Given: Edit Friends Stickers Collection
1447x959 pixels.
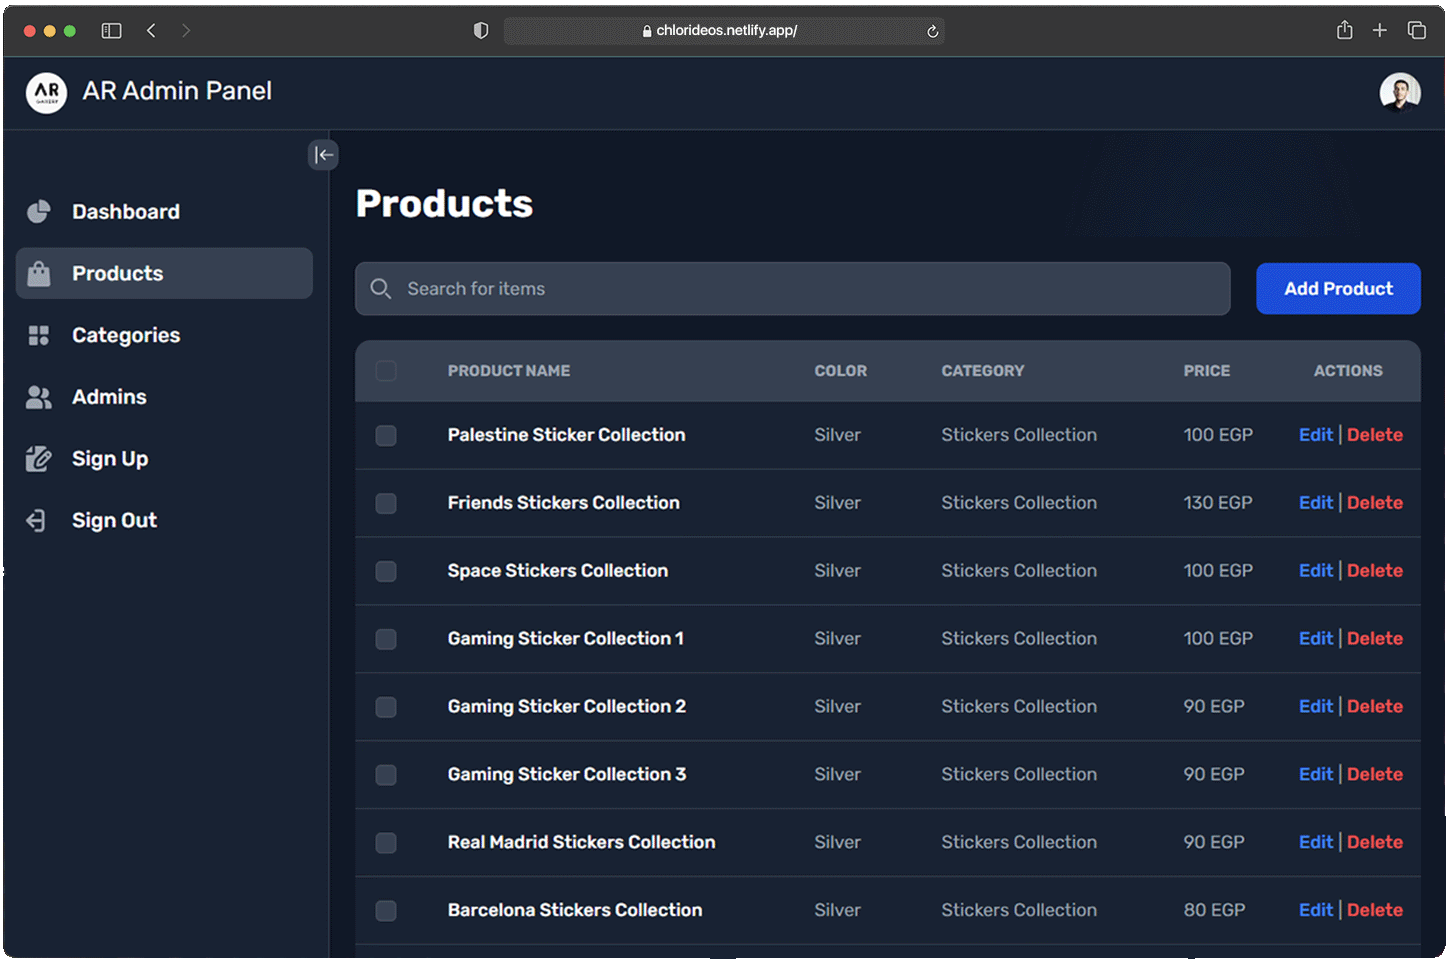Looking at the screenshot, I should (x=1315, y=503).
